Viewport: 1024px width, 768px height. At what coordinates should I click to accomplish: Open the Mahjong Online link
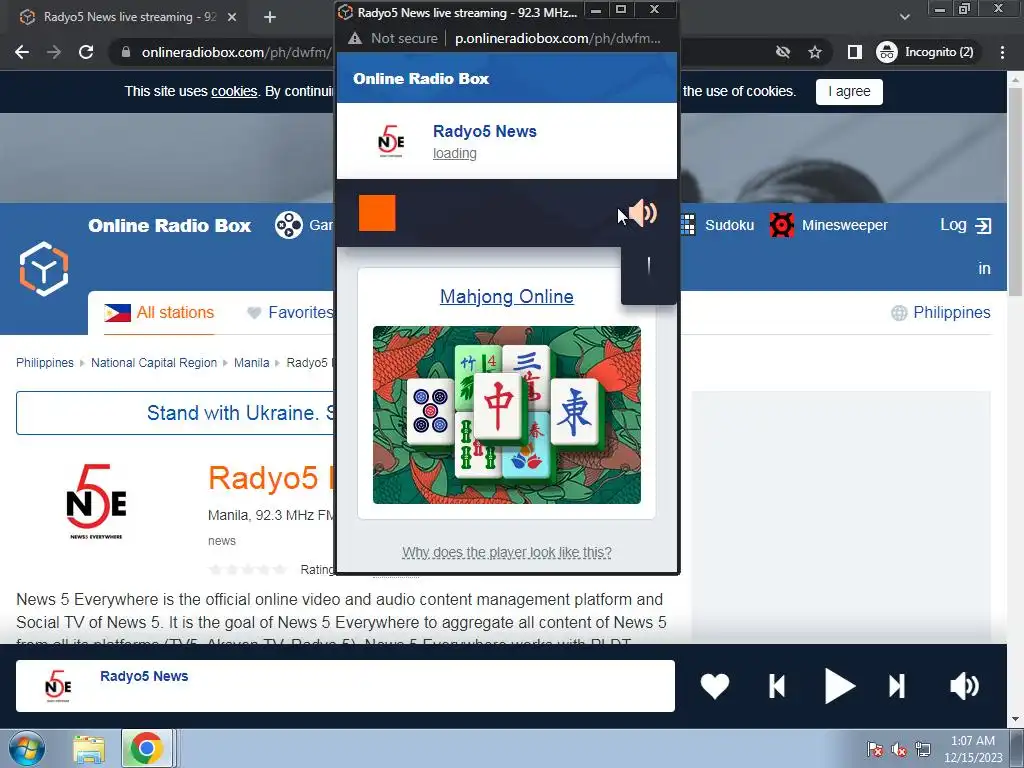pos(507,296)
